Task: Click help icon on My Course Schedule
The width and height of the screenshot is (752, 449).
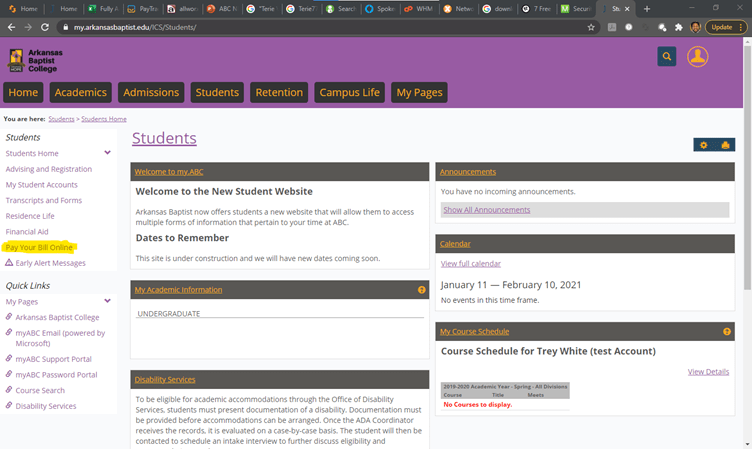Action: coord(727,331)
